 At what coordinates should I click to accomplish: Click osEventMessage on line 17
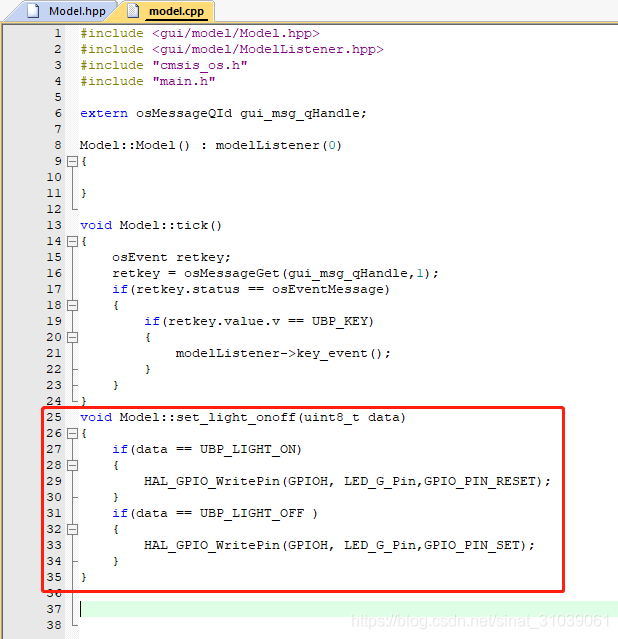(328, 289)
